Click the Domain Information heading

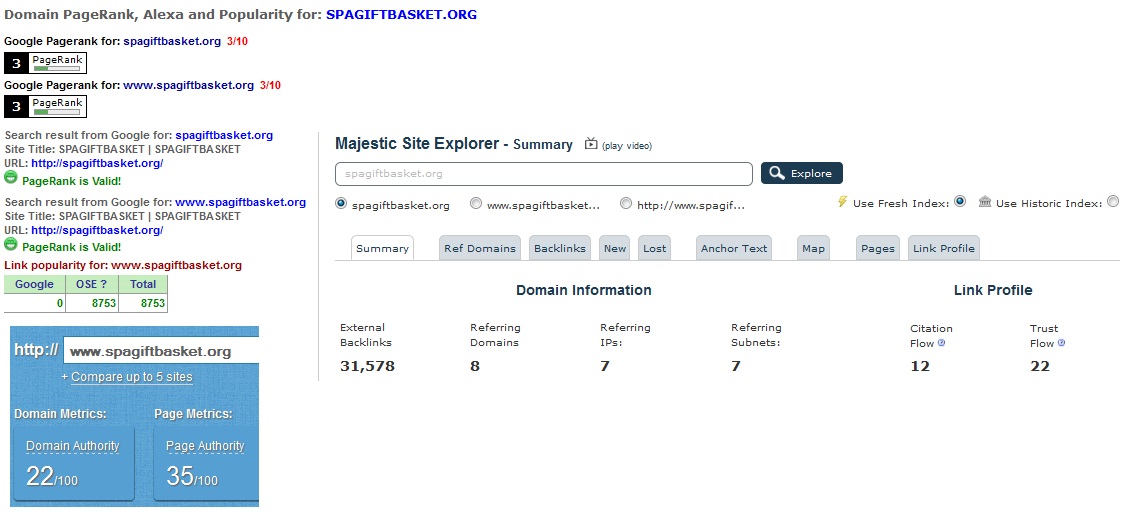coord(584,290)
